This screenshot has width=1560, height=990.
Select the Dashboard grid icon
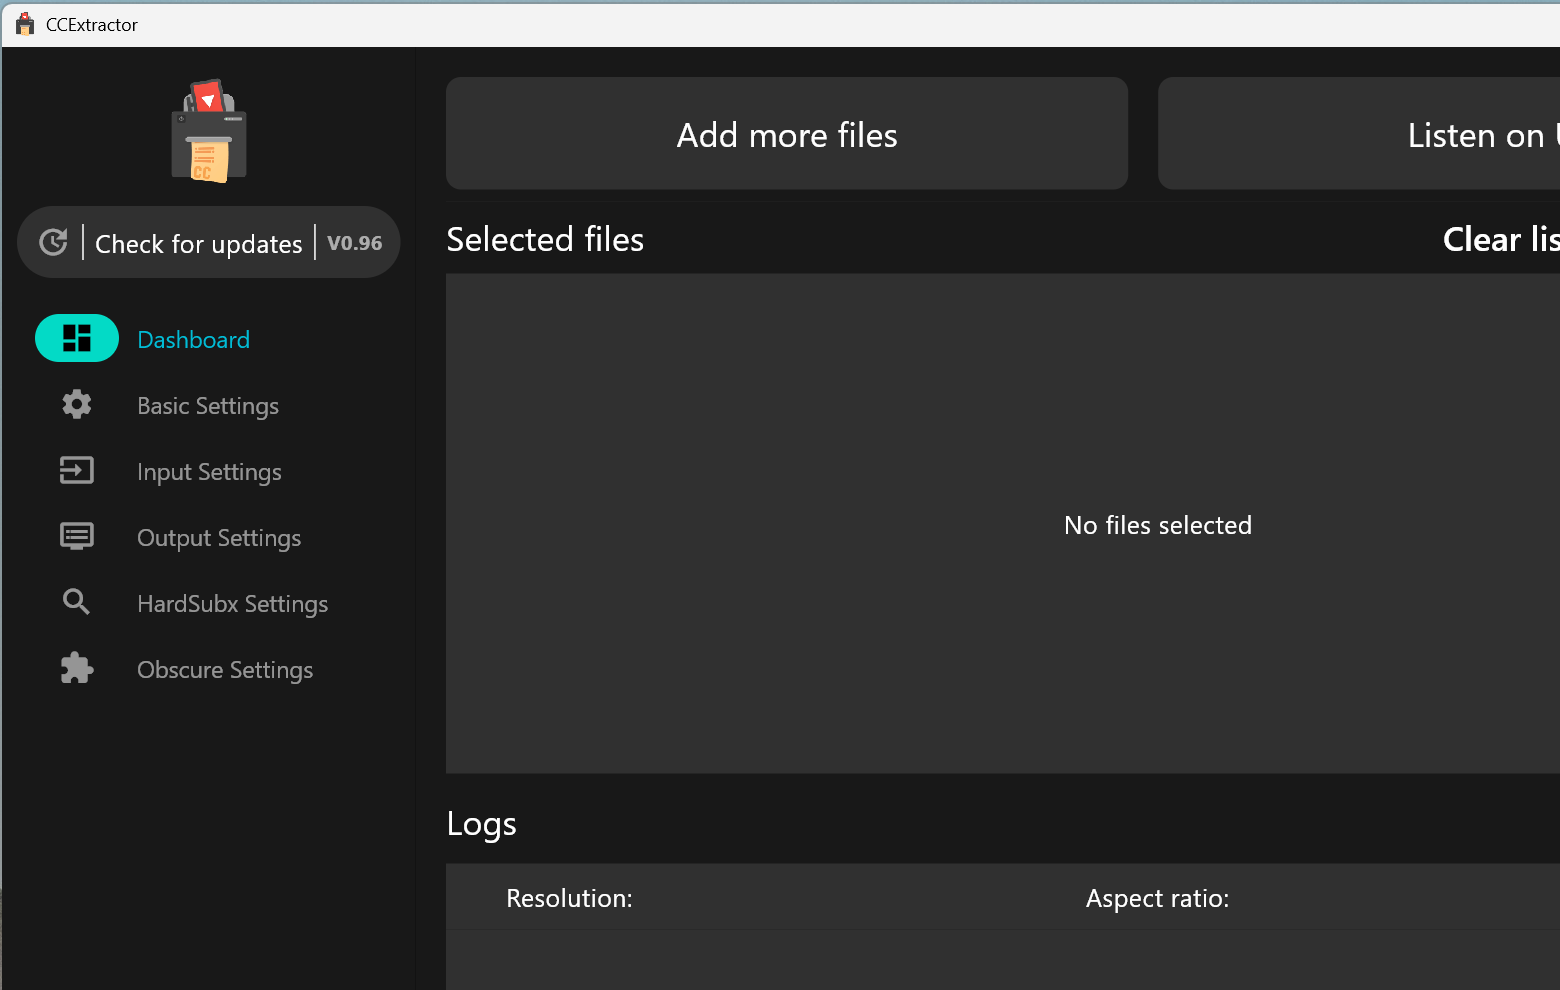tap(77, 338)
